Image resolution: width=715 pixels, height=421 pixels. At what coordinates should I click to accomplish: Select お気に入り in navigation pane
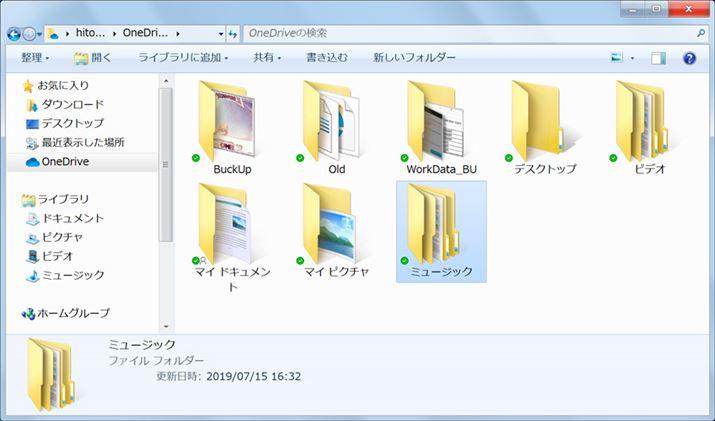pos(57,85)
